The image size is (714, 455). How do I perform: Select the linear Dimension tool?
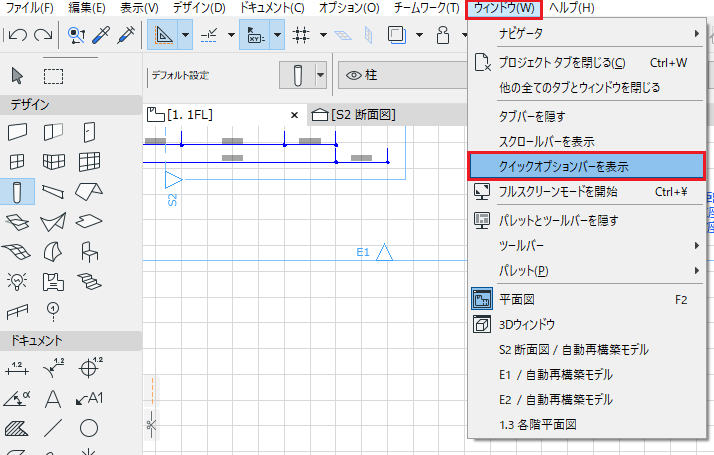17,368
